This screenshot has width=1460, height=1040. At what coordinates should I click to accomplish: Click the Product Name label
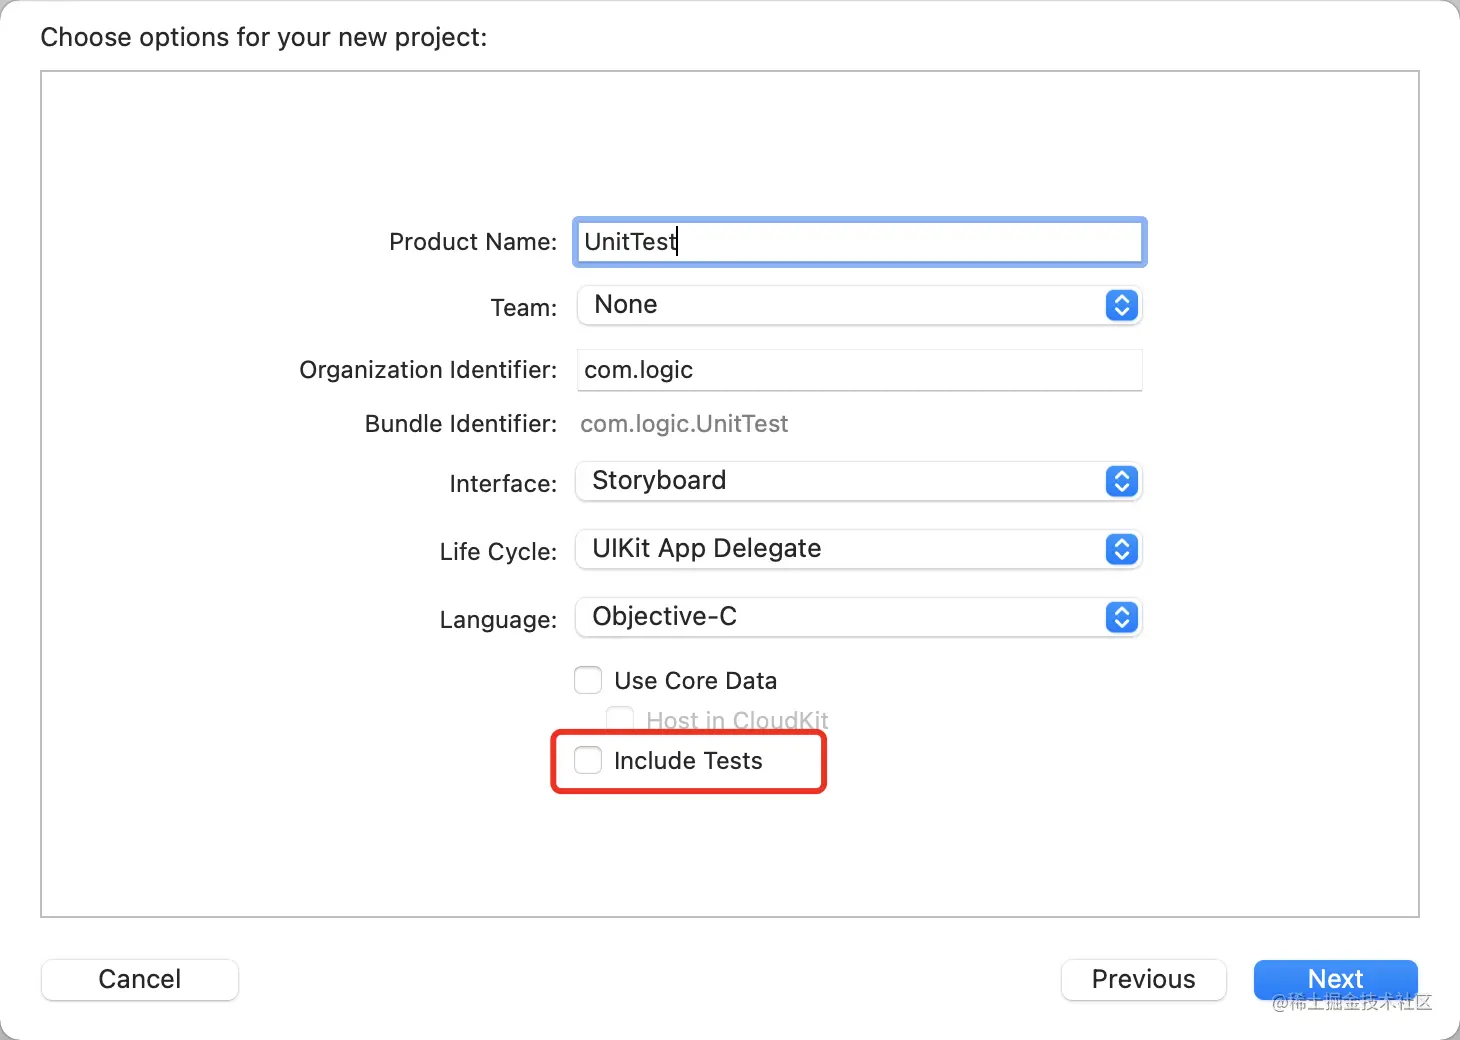472,242
